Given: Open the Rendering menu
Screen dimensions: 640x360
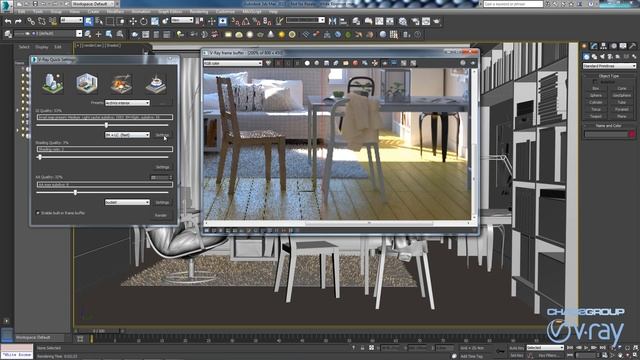Looking at the screenshot, I should pyautogui.click(x=199, y=12).
